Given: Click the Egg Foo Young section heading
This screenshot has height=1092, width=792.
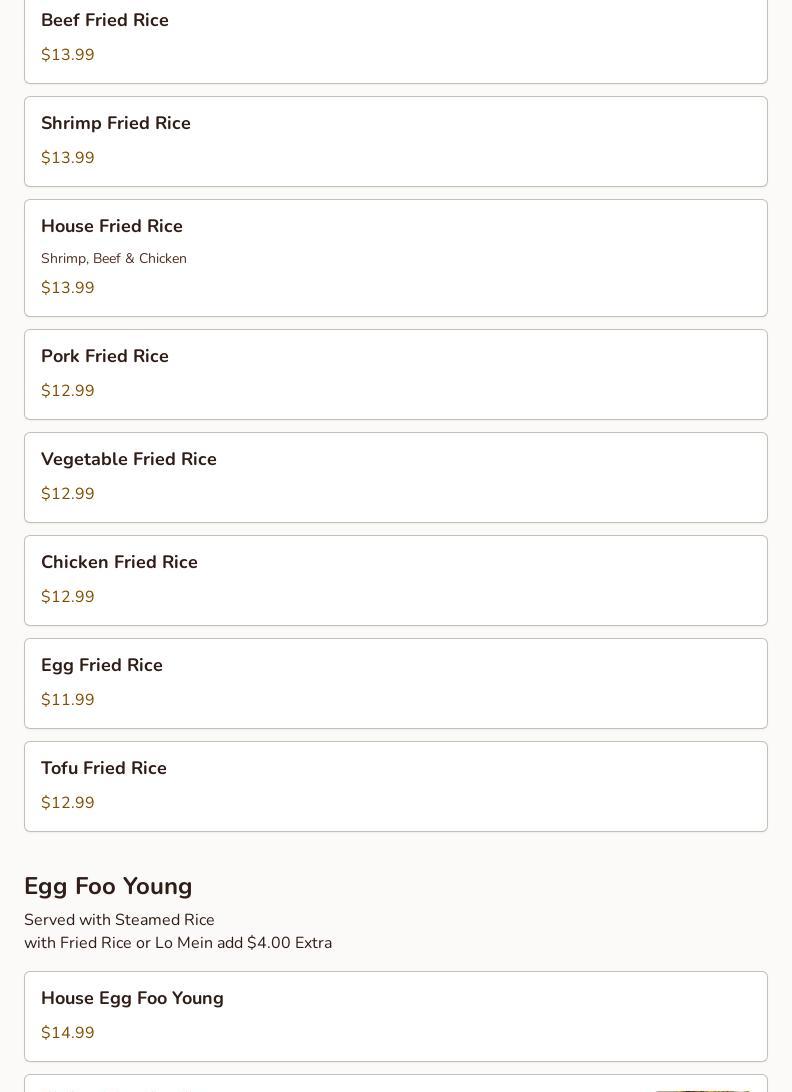Looking at the screenshot, I should coord(108,887).
